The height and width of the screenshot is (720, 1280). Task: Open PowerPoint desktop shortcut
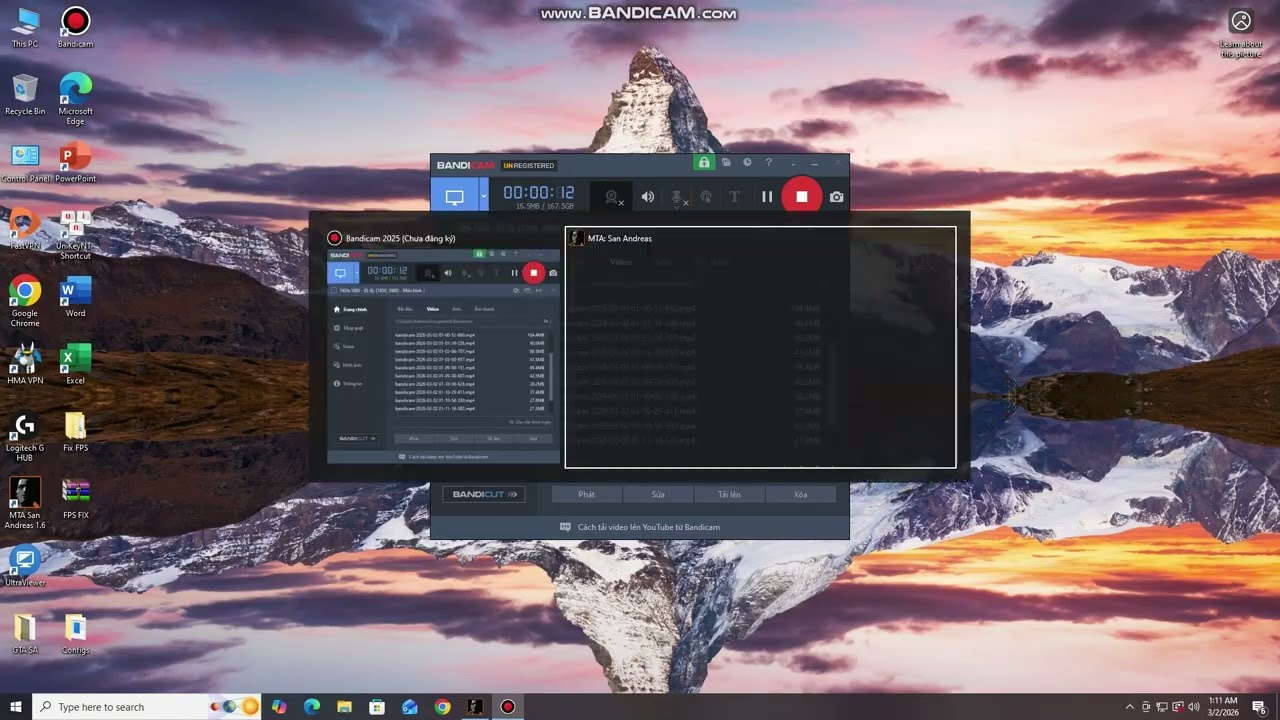pos(75,162)
